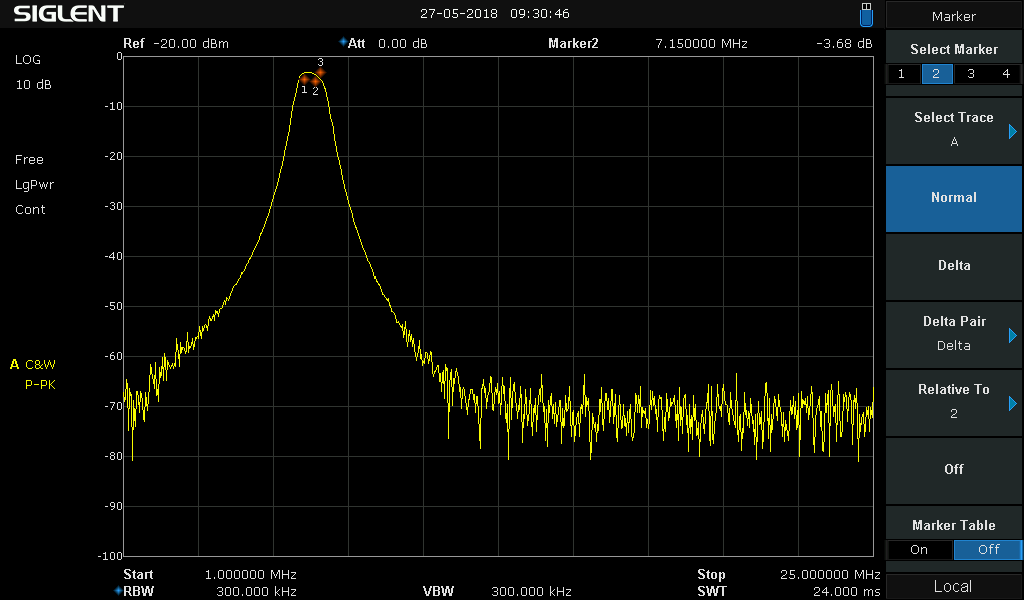The height and width of the screenshot is (600, 1024).
Task: Click marker 1 diamond on the trace
Action: tap(304, 80)
